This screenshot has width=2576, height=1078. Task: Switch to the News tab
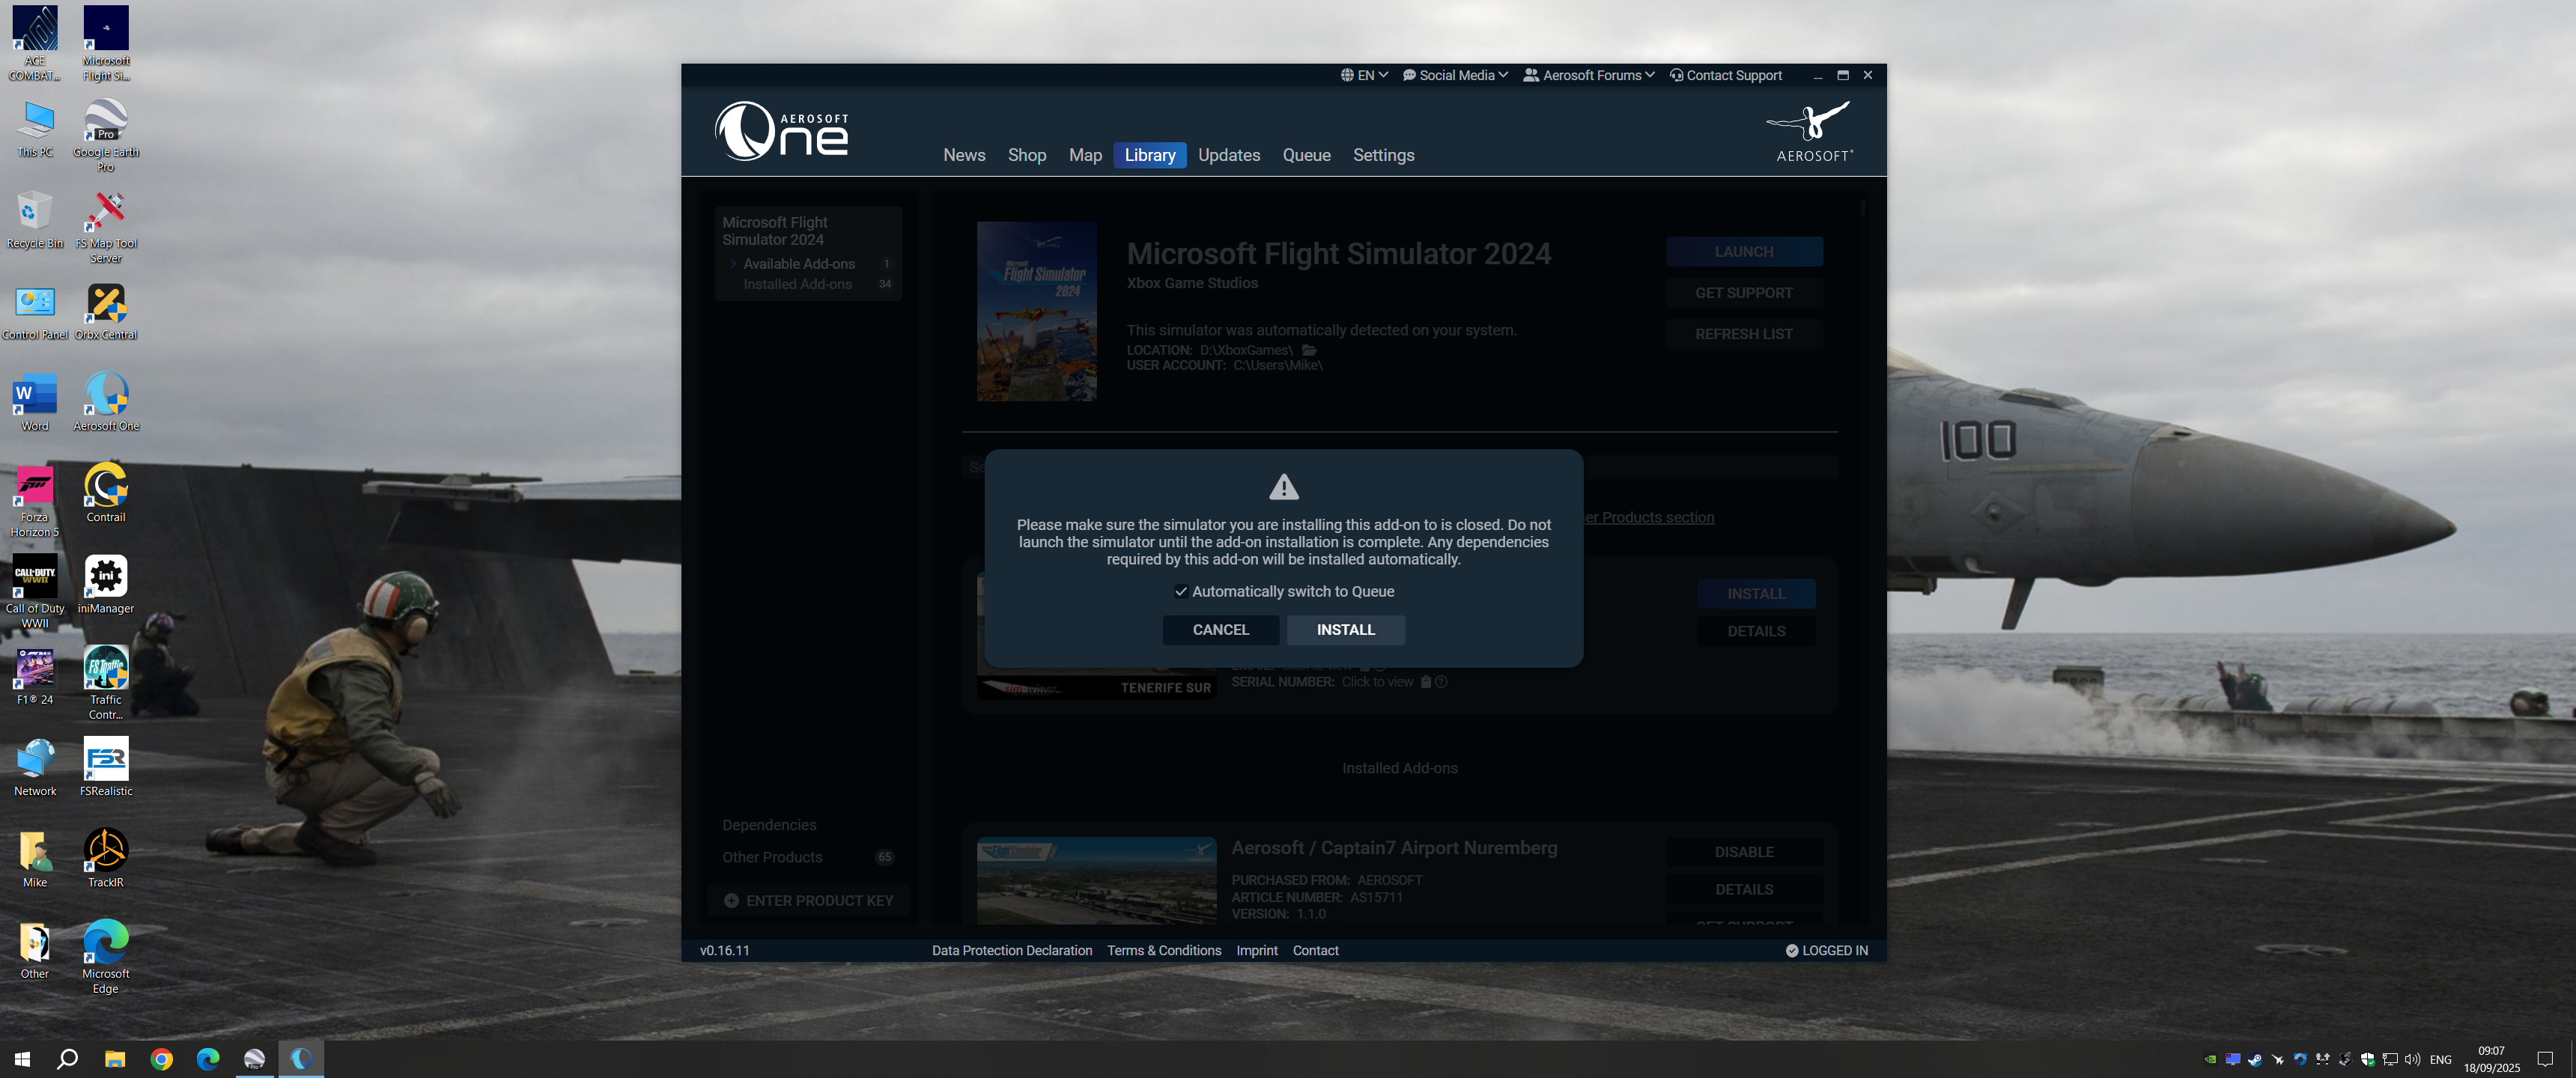tap(964, 155)
